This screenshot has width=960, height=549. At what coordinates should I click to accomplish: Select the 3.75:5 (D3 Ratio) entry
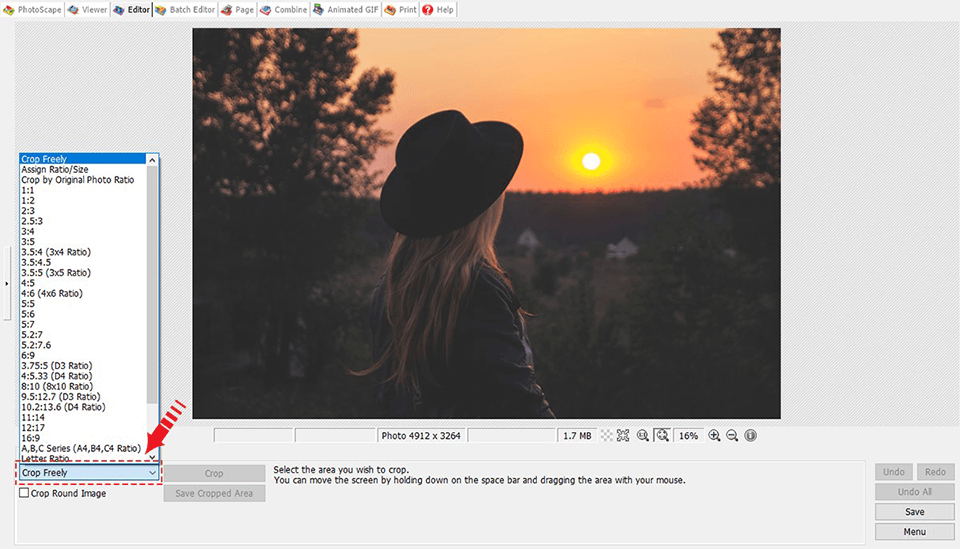[83, 366]
